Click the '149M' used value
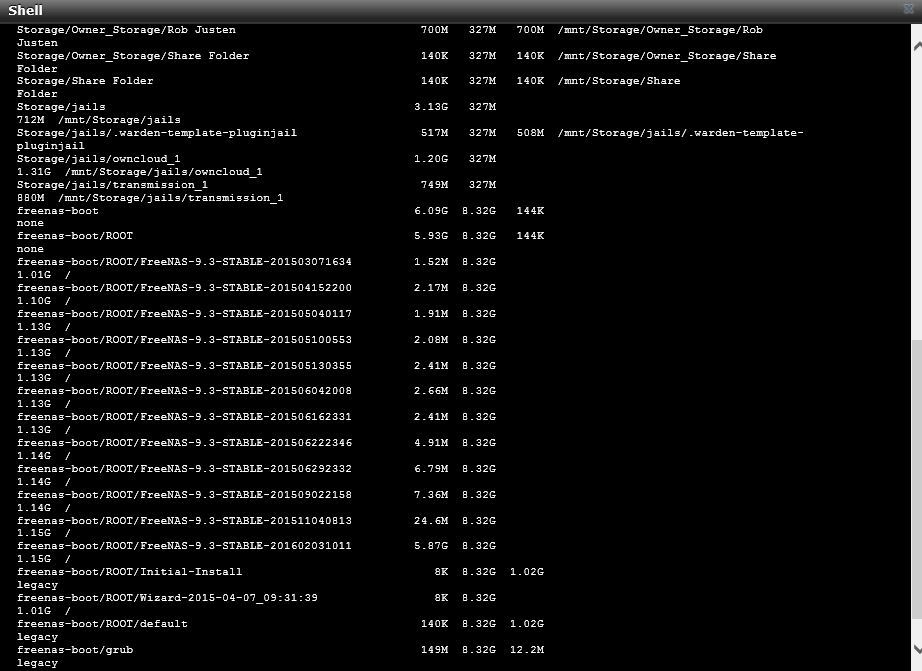 click(435, 650)
